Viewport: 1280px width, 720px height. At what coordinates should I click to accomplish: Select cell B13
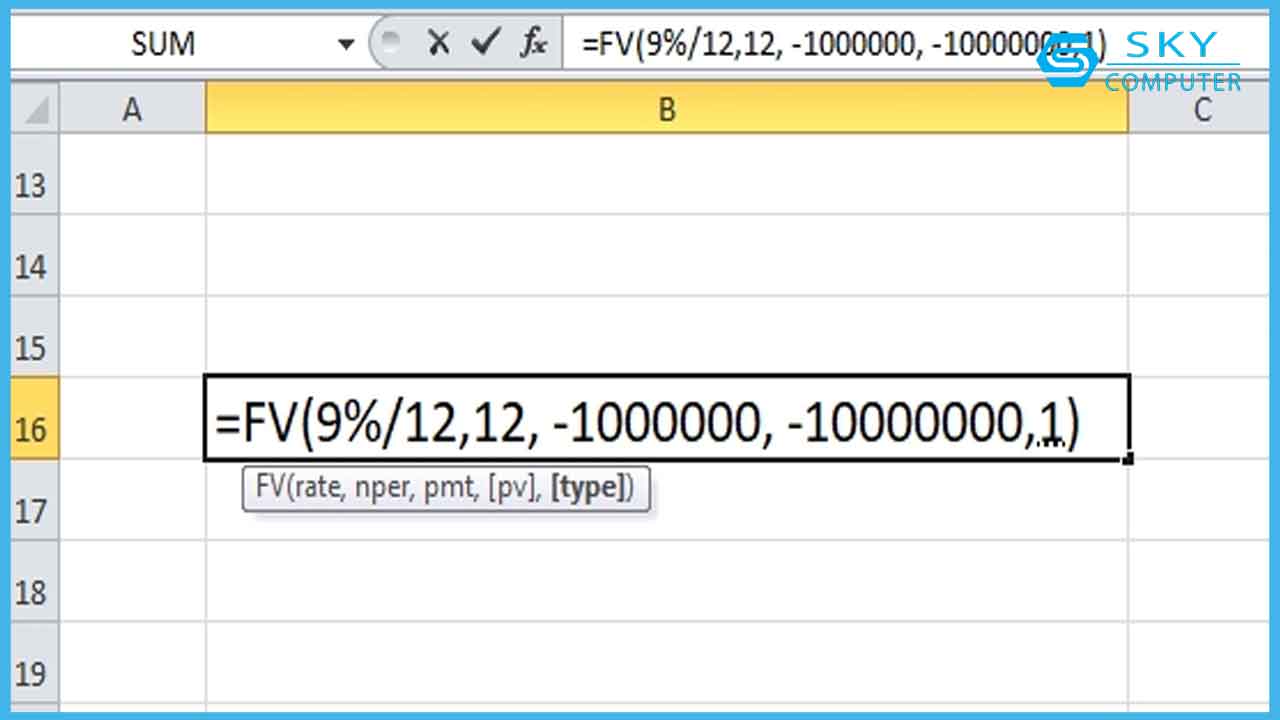667,174
